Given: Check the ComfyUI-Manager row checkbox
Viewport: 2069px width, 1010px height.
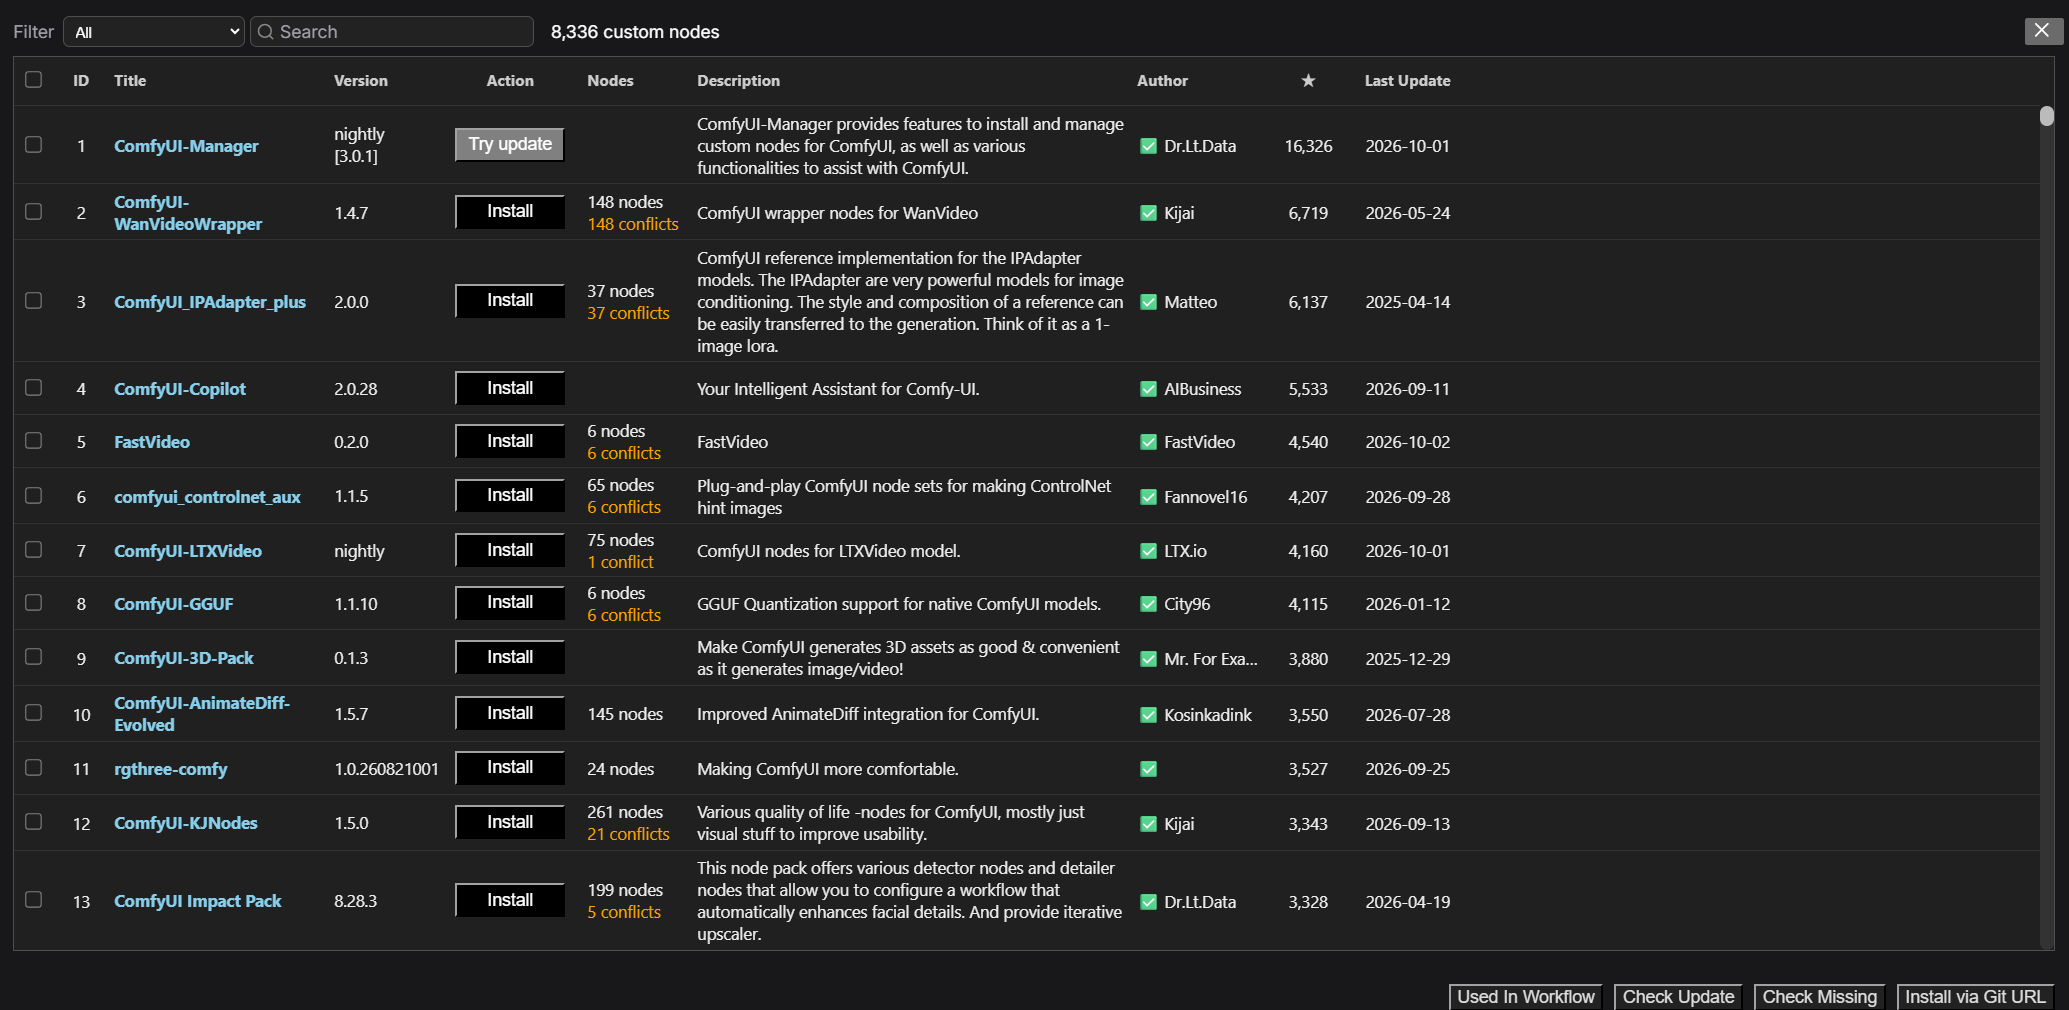Looking at the screenshot, I should click(34, 145).
